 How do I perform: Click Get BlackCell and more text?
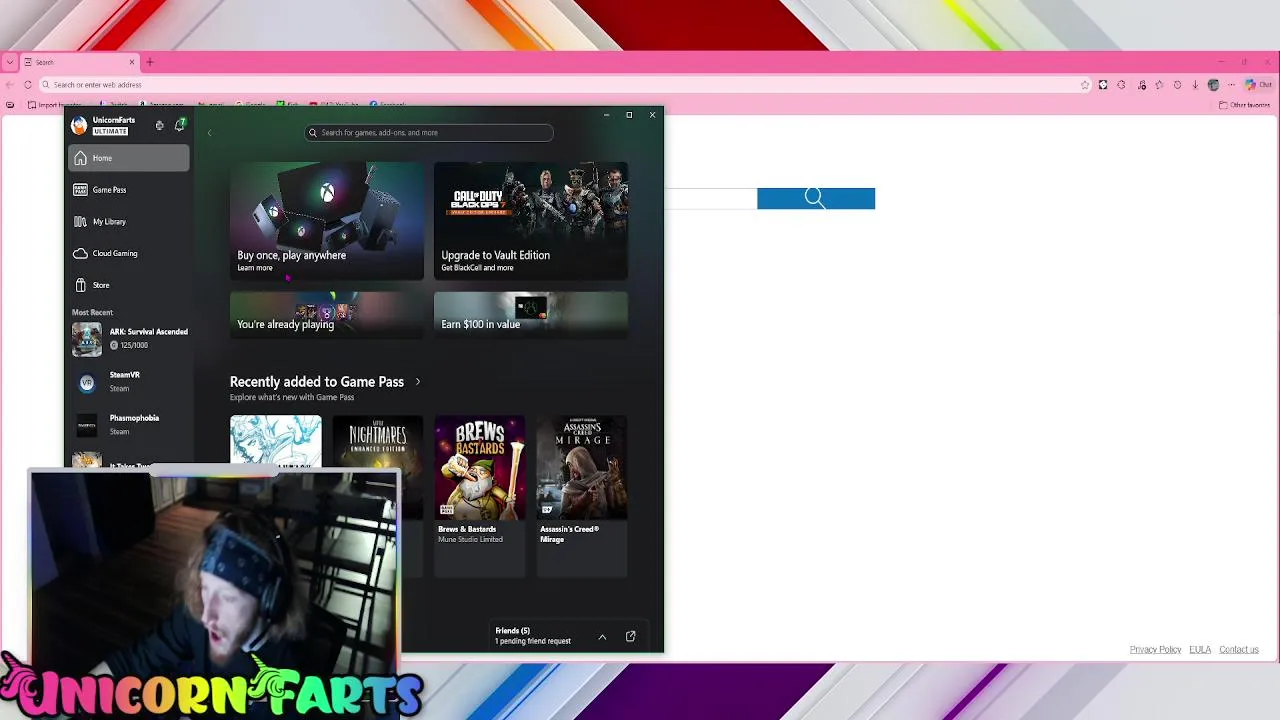click(477, 268)
